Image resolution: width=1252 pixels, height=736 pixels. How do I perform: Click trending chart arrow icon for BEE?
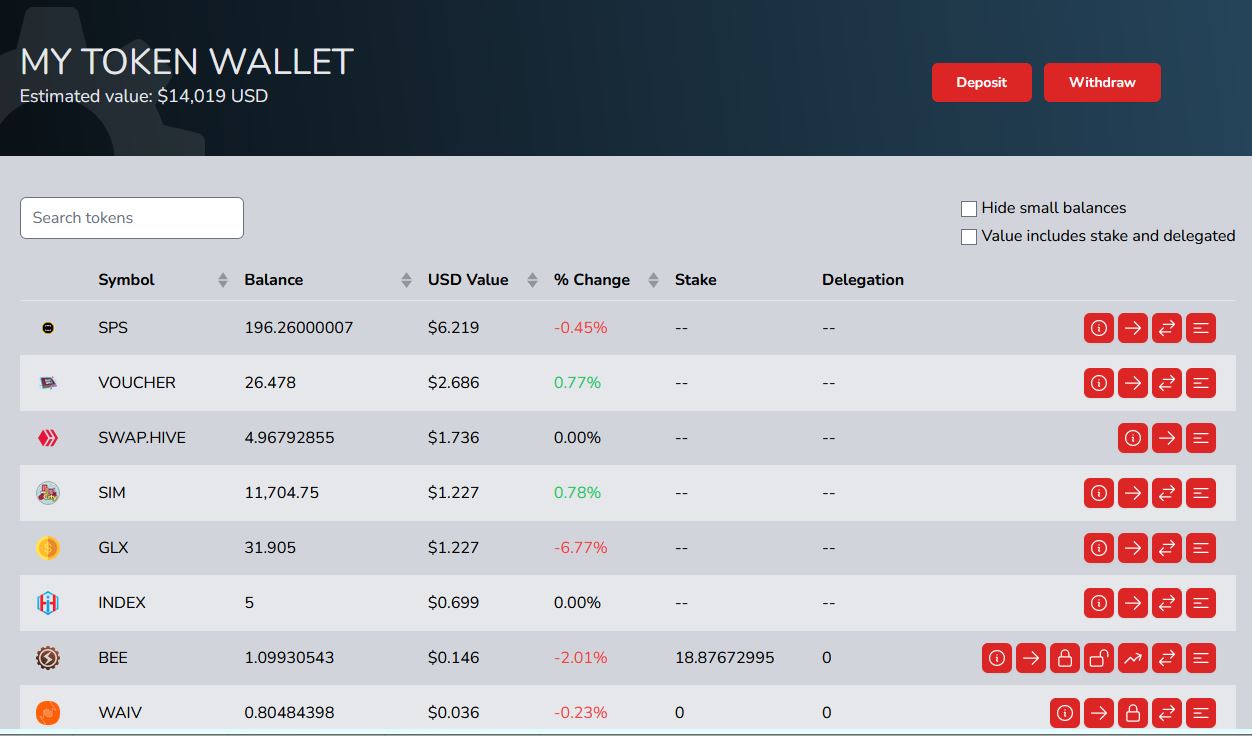1133,658
